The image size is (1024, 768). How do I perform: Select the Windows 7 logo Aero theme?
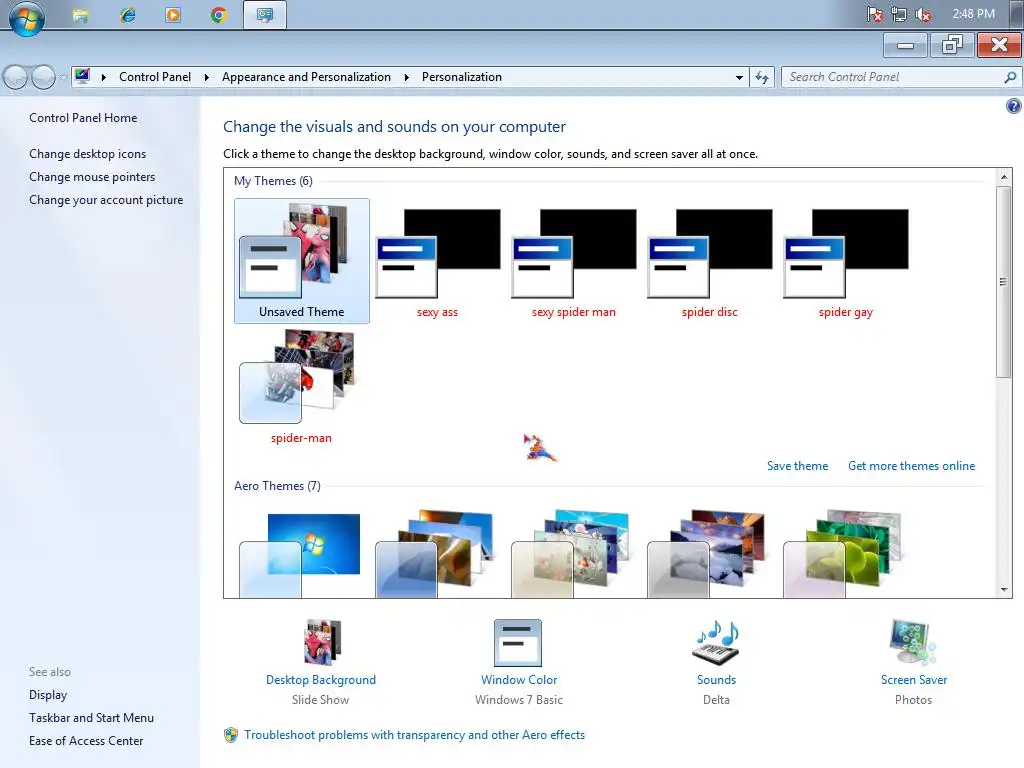[x=300, y=555]
